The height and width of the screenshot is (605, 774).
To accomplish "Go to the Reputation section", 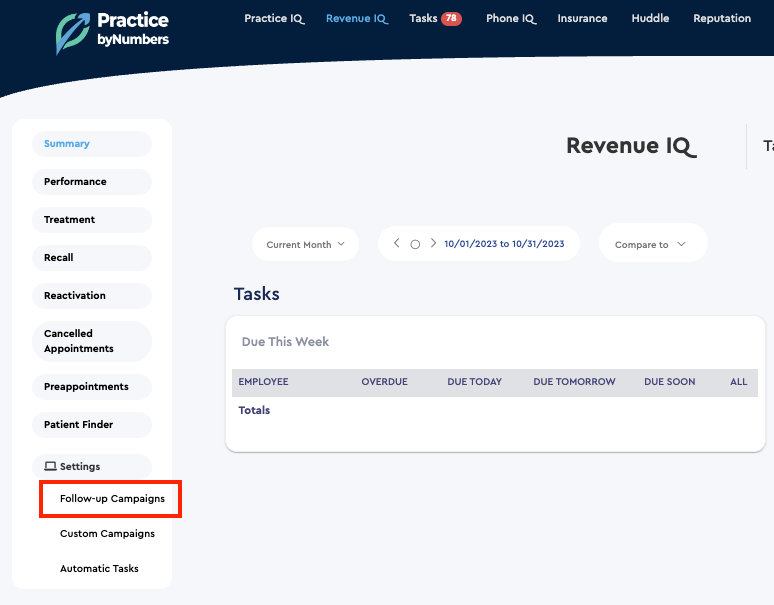I will pos(721,19).
